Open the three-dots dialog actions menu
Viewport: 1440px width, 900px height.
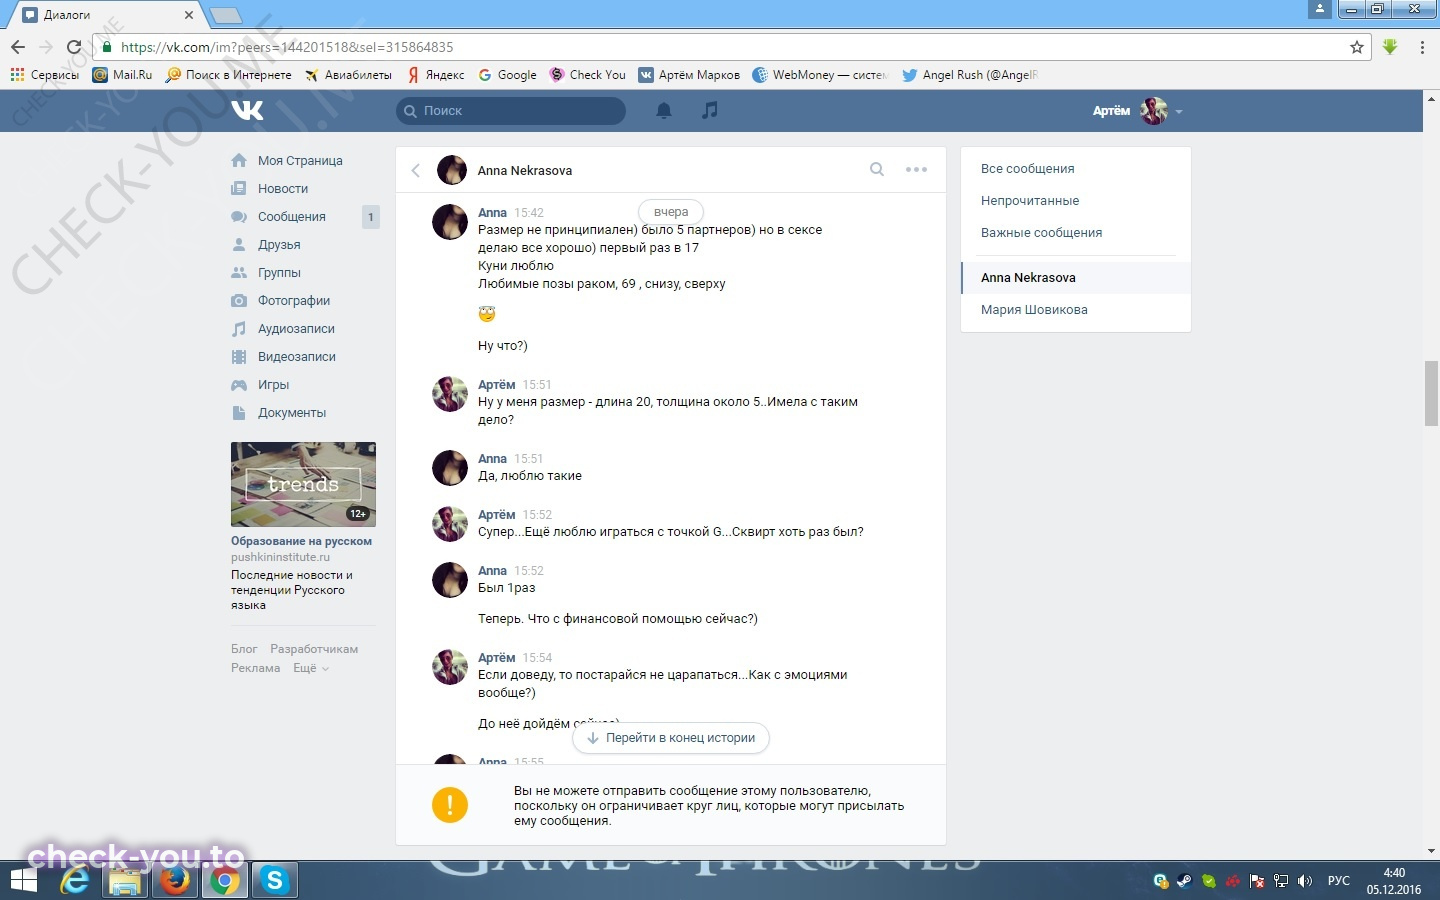click(916, 170)
